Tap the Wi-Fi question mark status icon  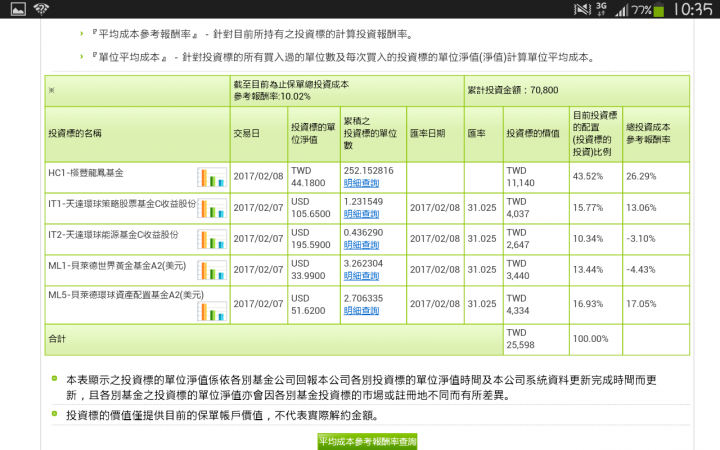(x=41, y=9)
